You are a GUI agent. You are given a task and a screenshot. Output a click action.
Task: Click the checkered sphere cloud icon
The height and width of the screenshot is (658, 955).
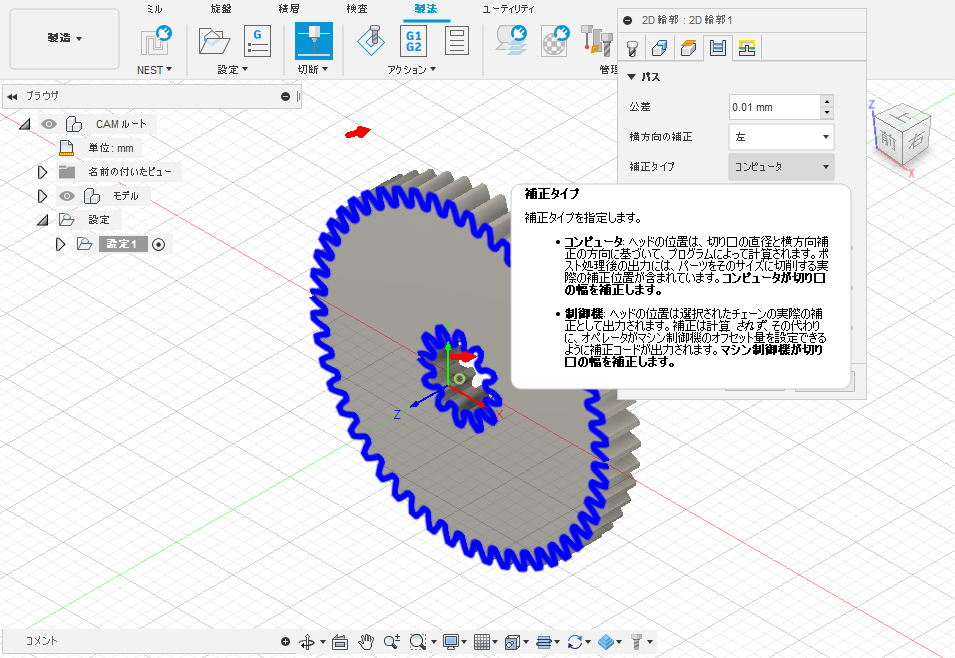[x=555, y=41]
